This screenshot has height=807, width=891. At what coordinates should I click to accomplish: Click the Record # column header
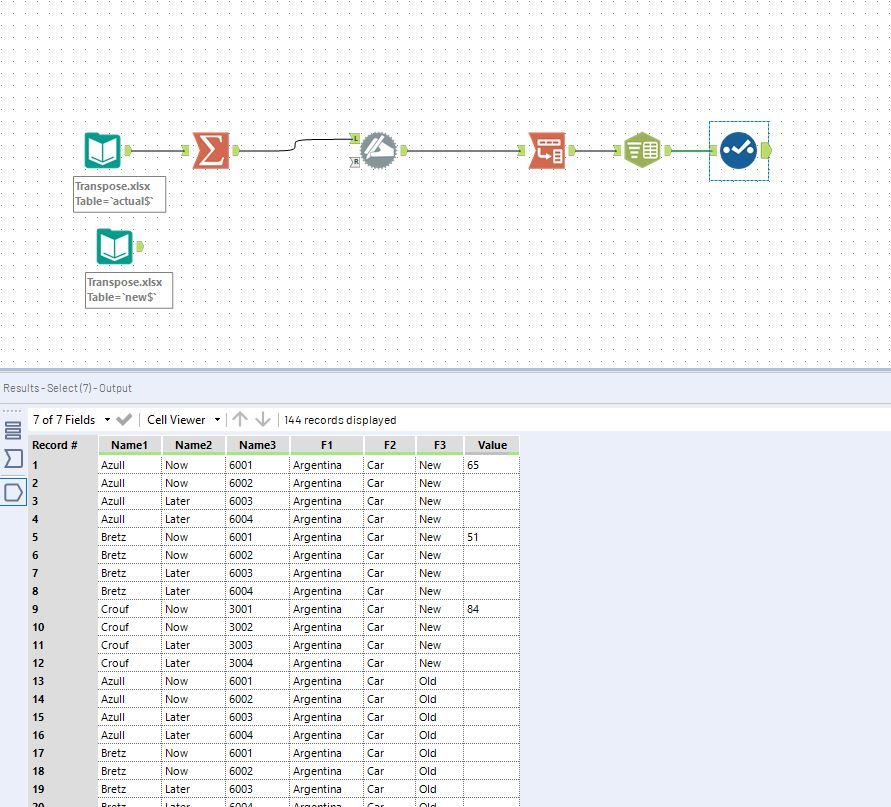63,445
